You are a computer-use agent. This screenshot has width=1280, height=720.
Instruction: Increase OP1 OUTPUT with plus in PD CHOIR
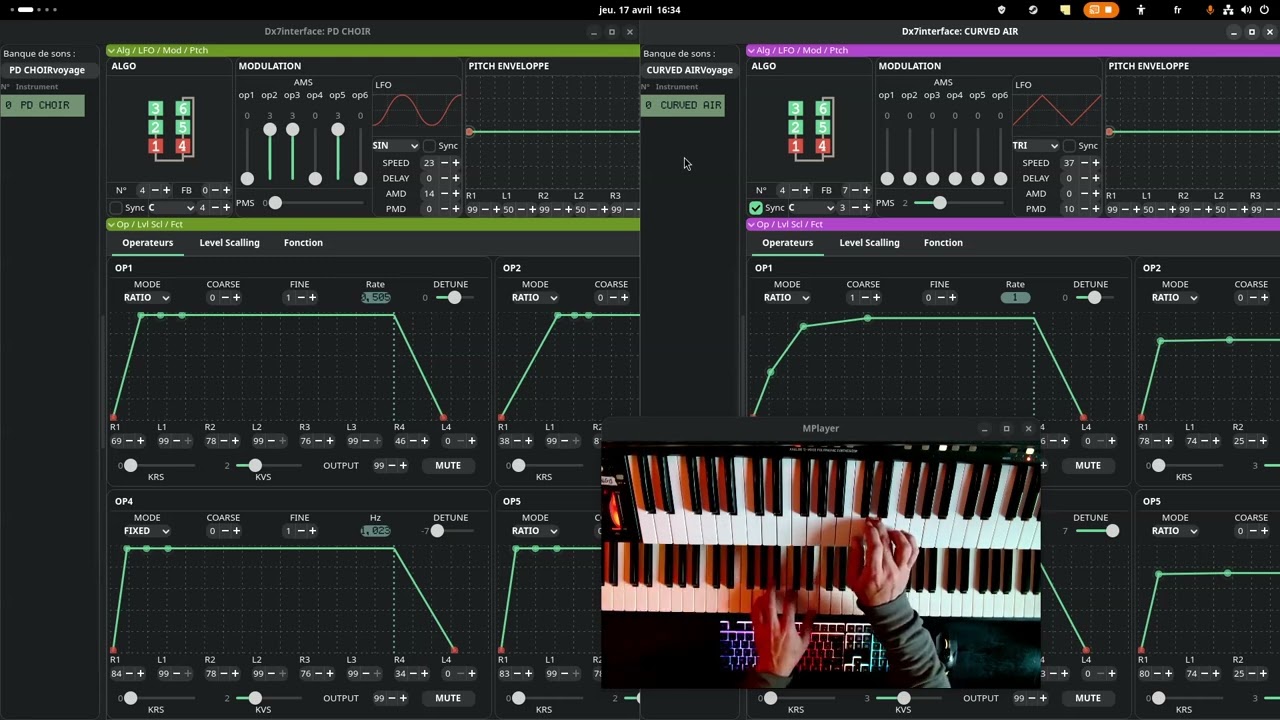click(403, 465)
